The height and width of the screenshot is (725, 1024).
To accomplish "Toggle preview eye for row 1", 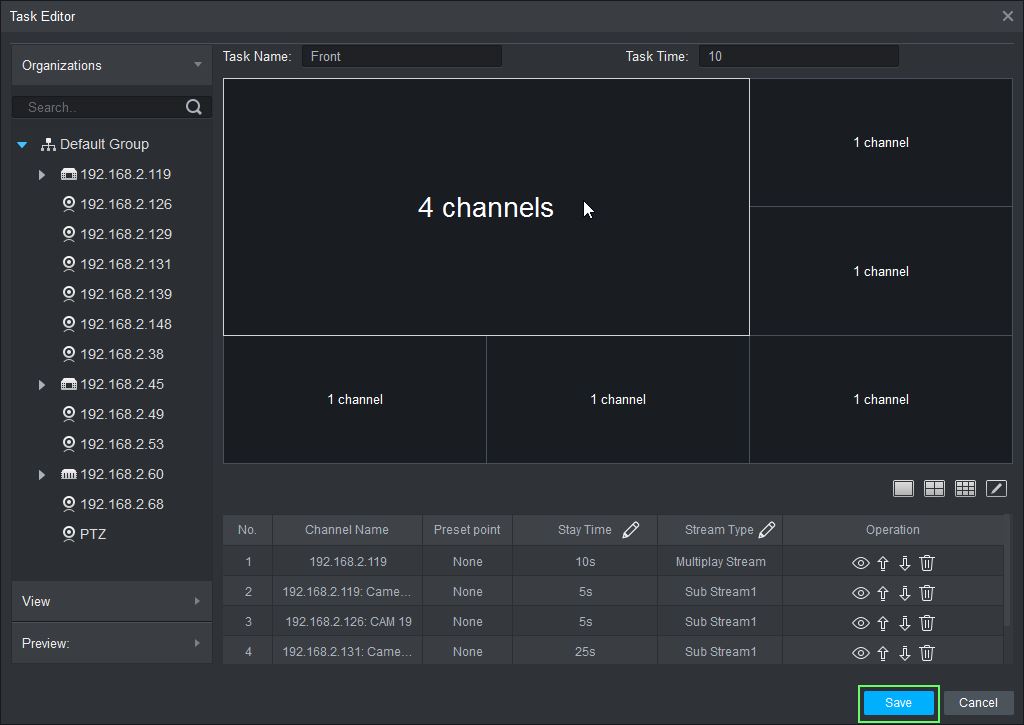I will pyautogui.click(x=860, y=563).
